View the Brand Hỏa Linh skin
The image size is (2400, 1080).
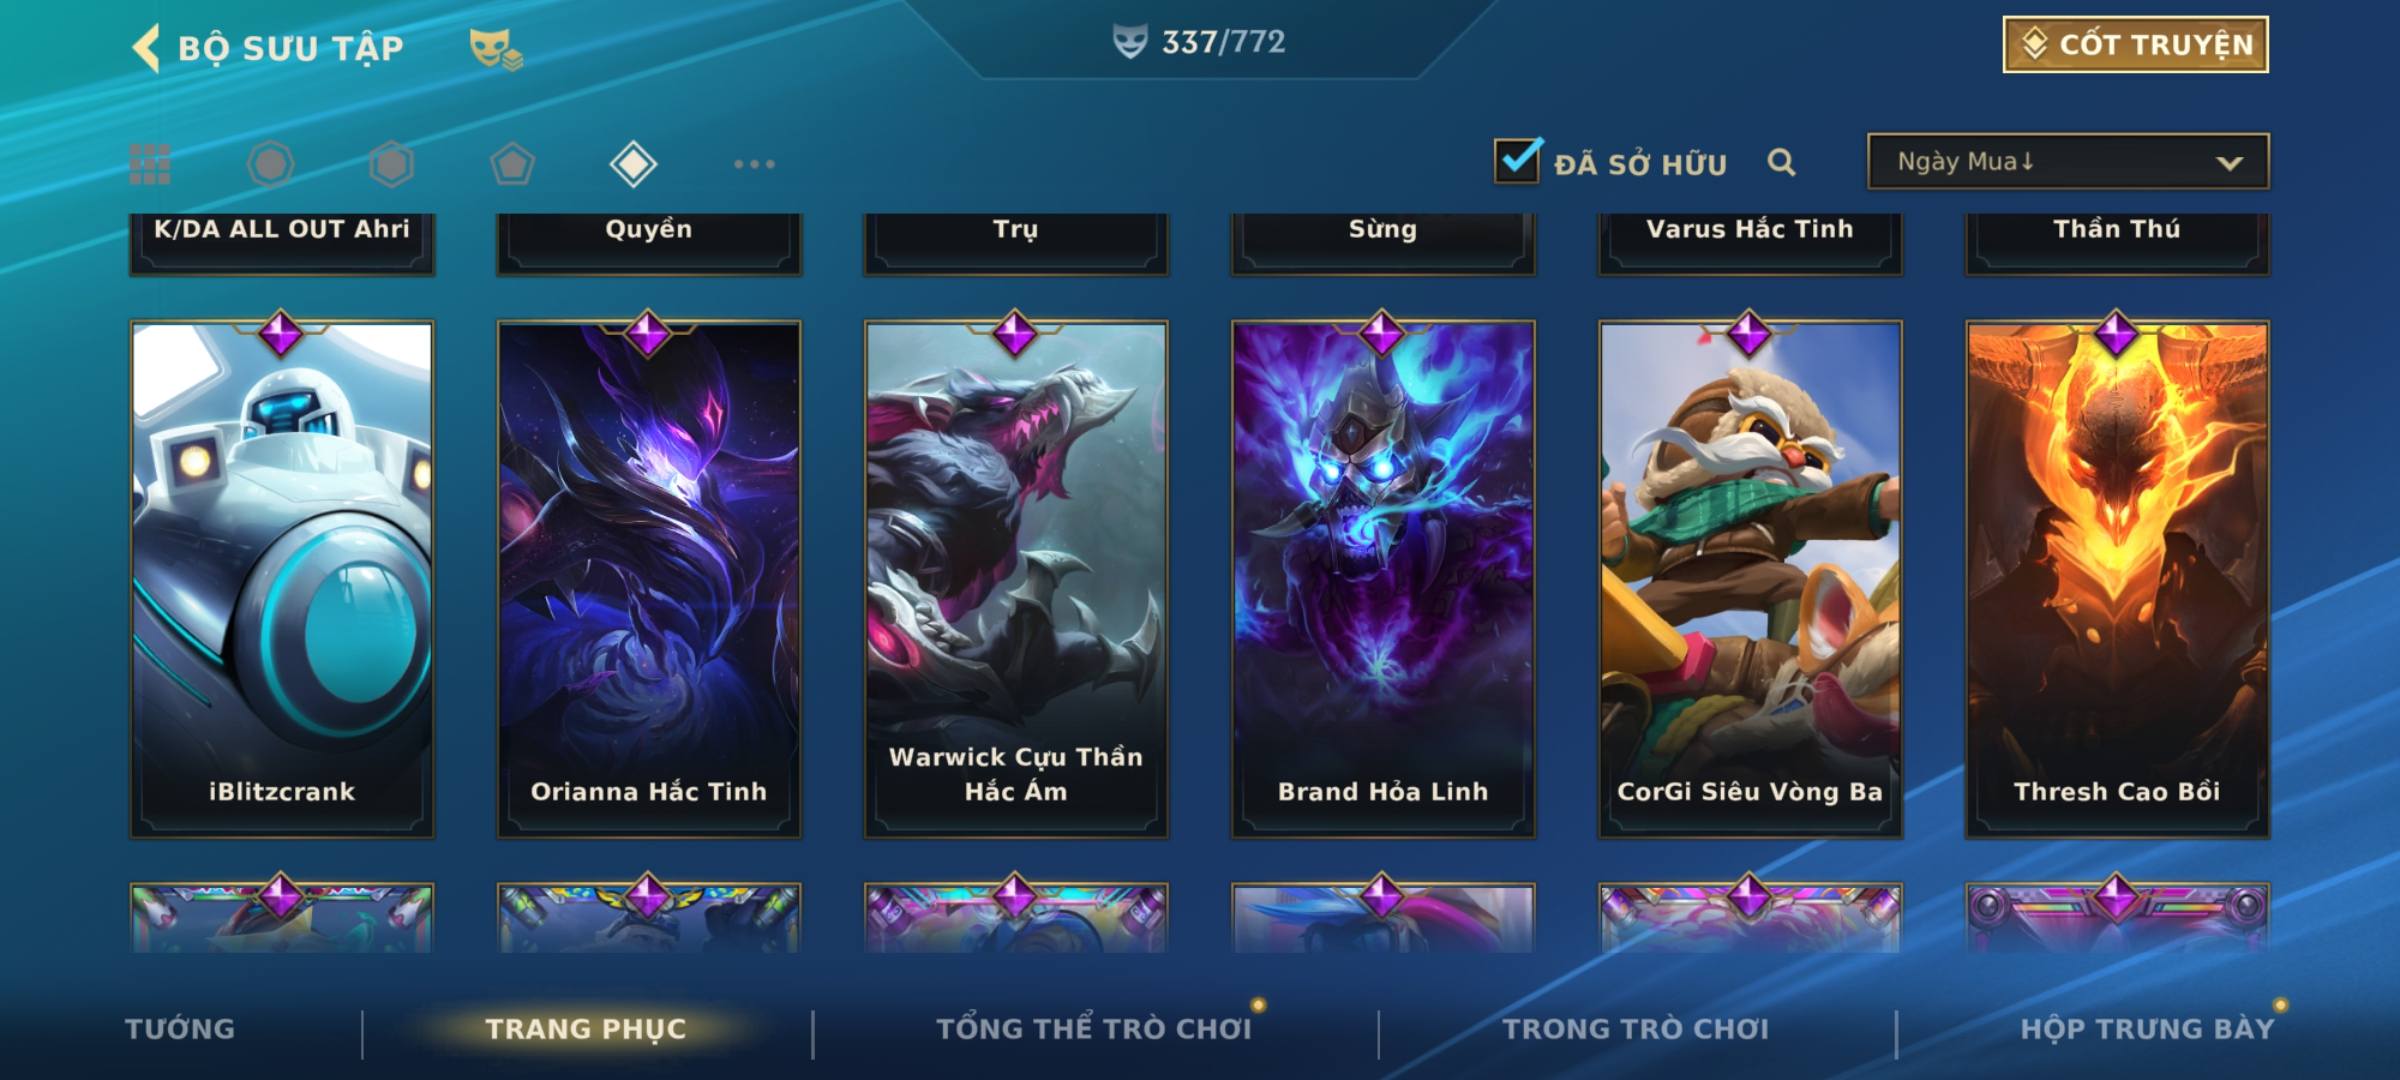pos(1383,579)
